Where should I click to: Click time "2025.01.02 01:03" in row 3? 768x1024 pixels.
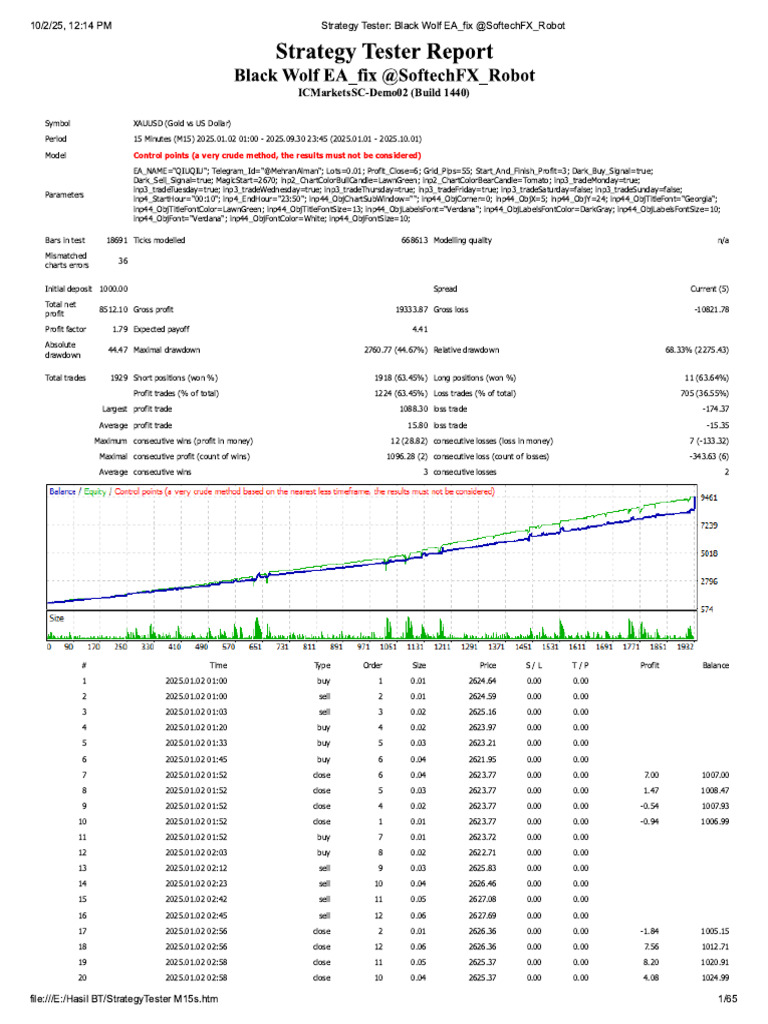196,712
